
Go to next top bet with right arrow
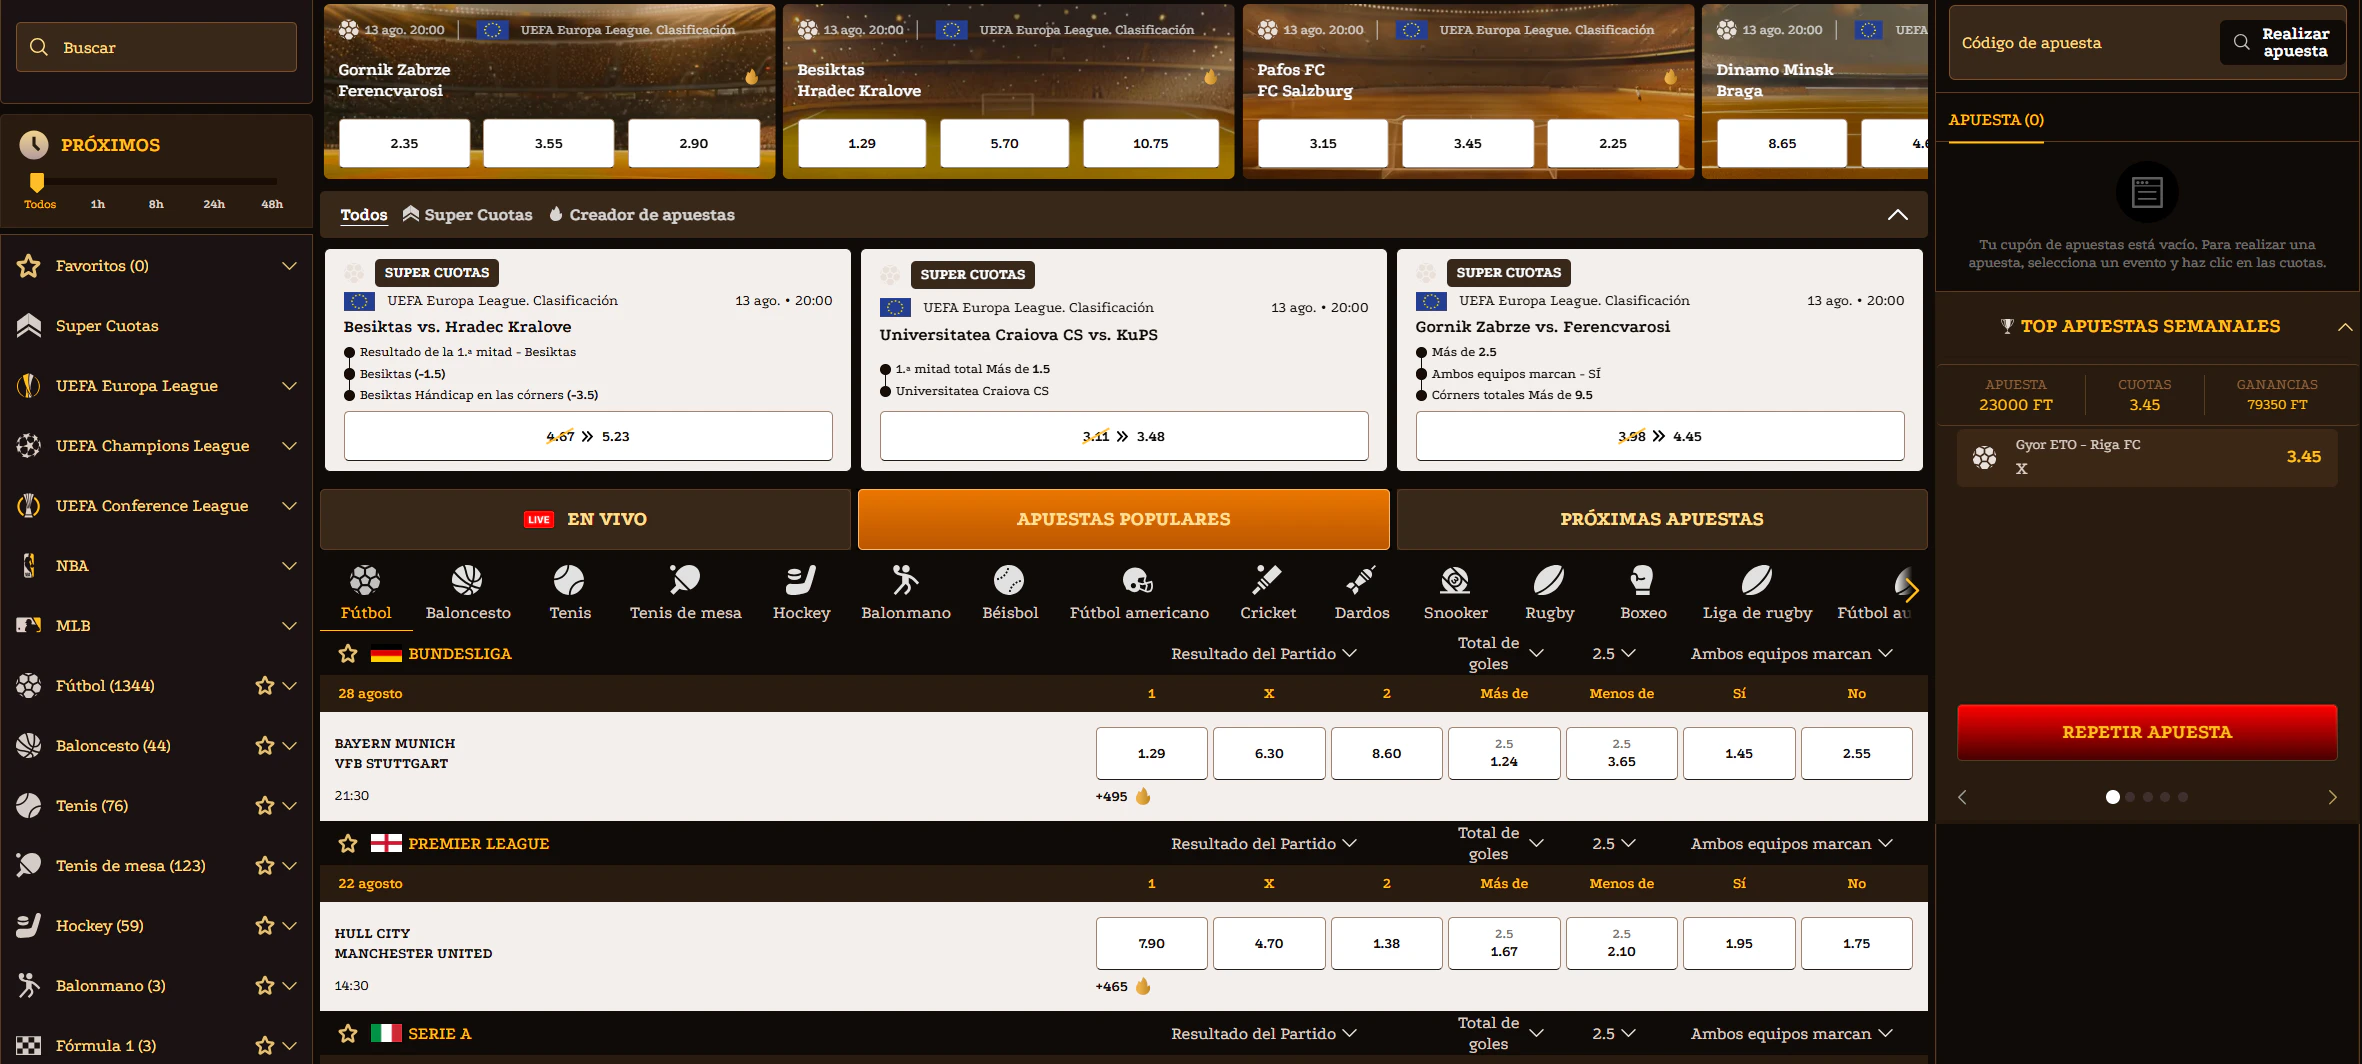tap(2332, 797)
